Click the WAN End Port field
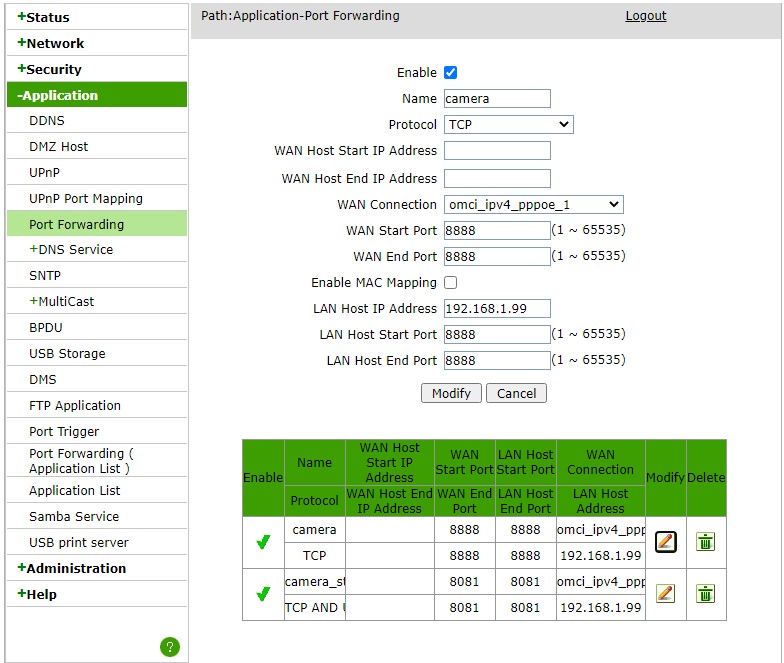Image resolution: width=784 pixels, height=663 pixels. tap(498, 256)
